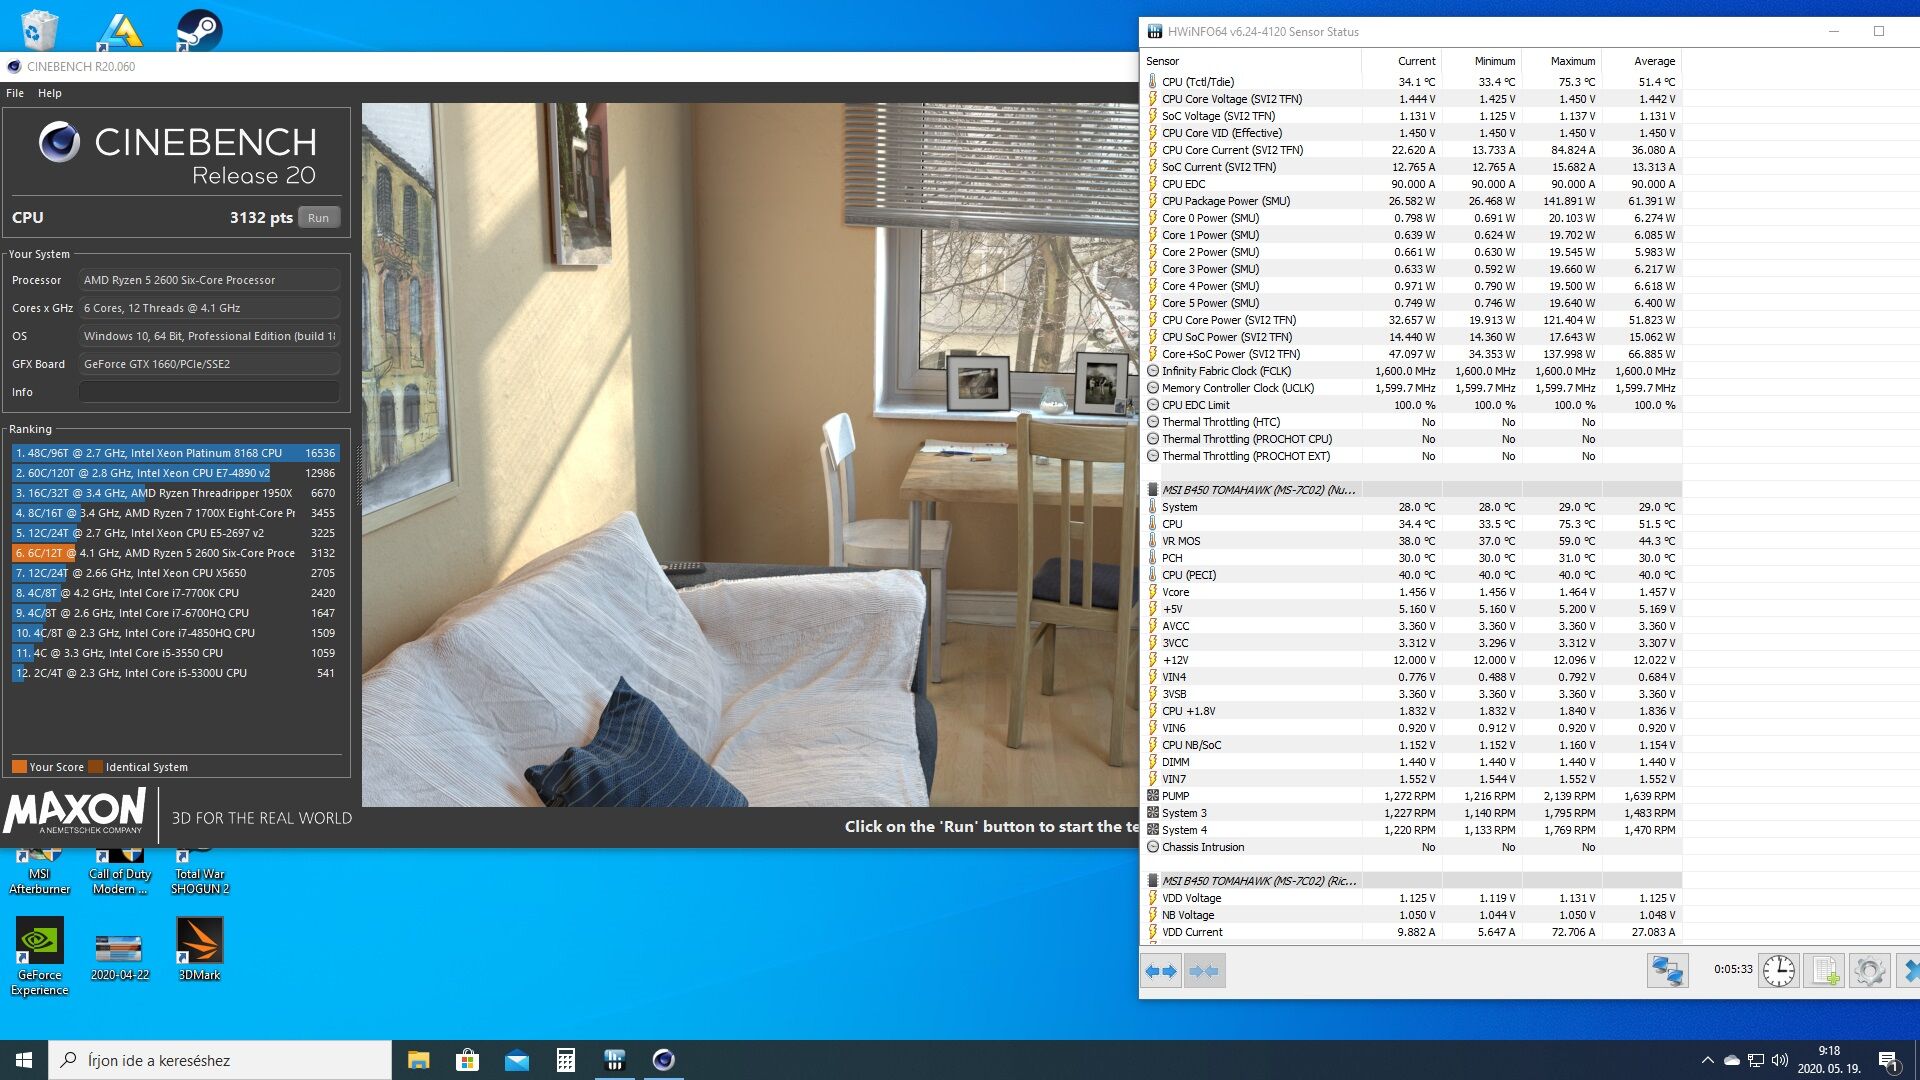Click the taskbar clock and date
This screenshot has width=1920, height=1080.
[x=1829, y=1060]
